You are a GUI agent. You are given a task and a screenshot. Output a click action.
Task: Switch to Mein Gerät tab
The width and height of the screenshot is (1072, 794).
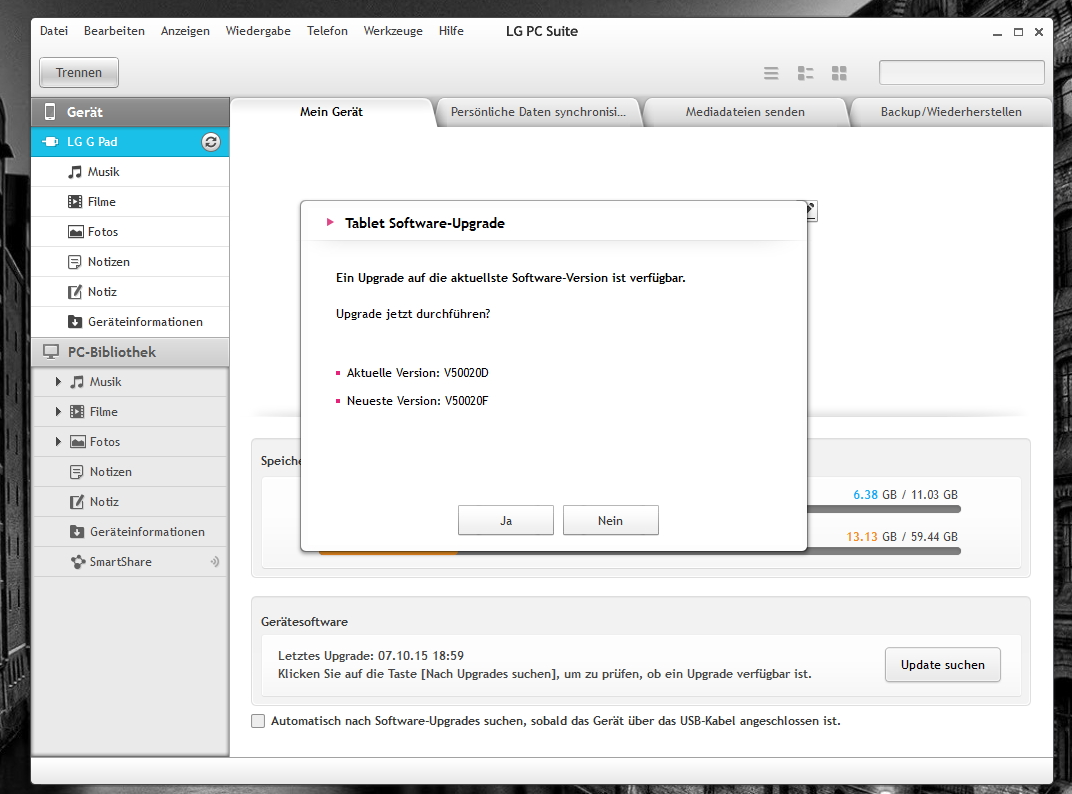pyautogui.click(x=332, y=112)
